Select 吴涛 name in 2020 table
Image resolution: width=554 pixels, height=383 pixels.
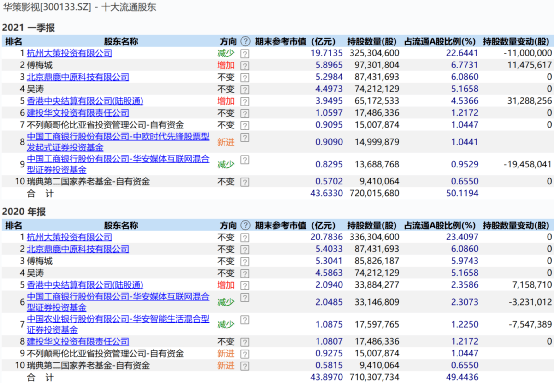click(x=35, y=273)
